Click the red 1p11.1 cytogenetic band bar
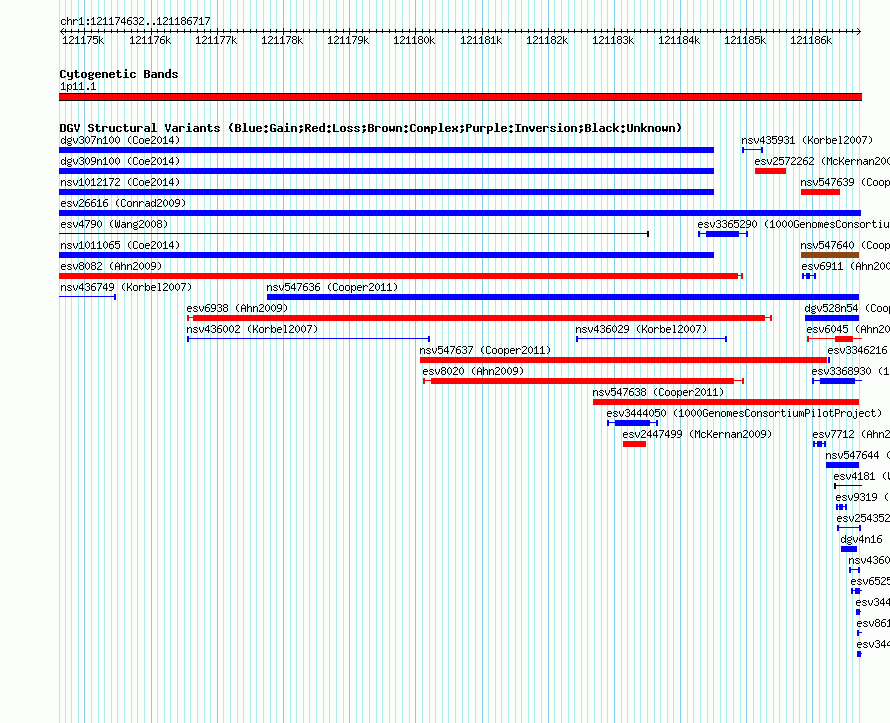Screen dimensions: 890x723 coord(460,97)
